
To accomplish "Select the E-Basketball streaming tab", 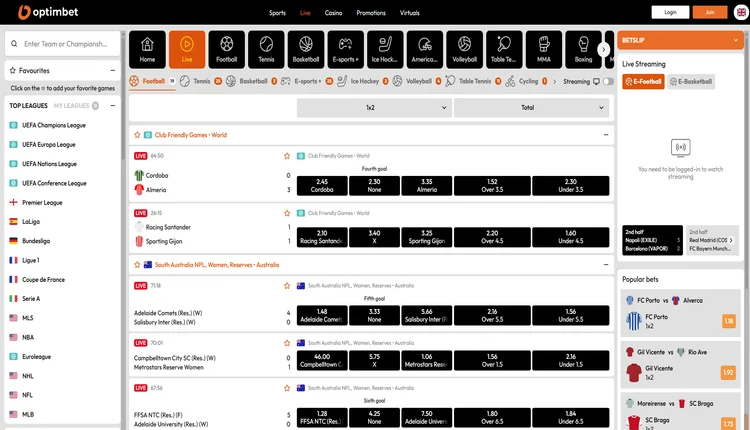I will pos(691,82).
